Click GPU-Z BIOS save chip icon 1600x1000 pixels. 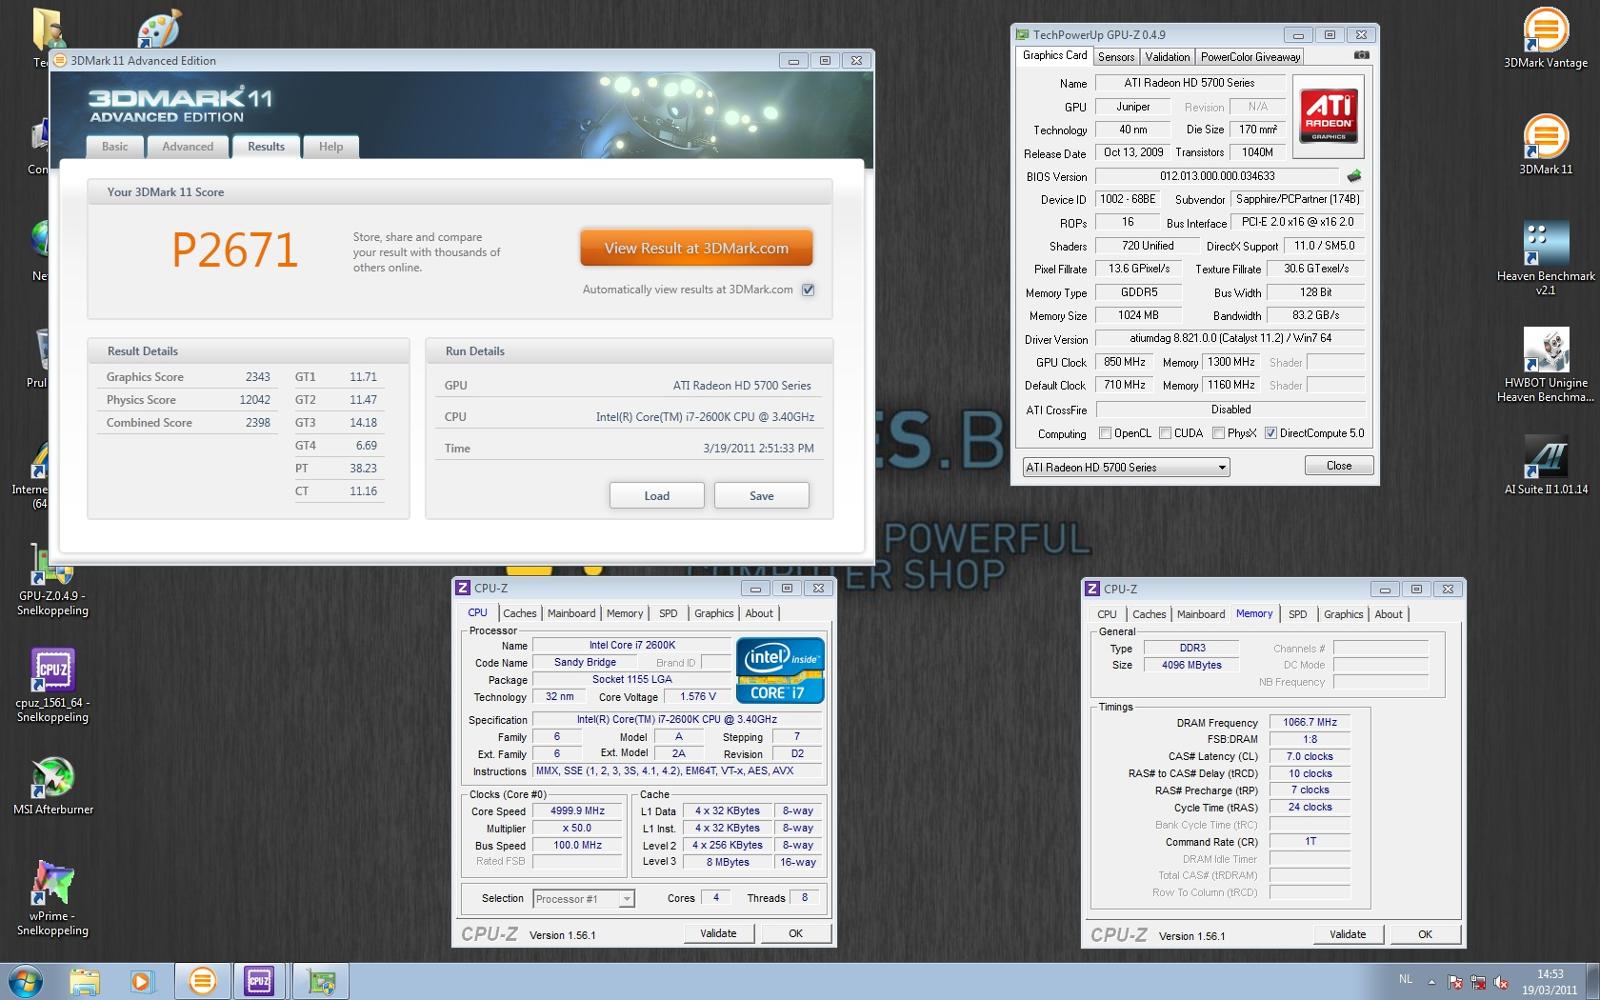[x=1354, y=176]
